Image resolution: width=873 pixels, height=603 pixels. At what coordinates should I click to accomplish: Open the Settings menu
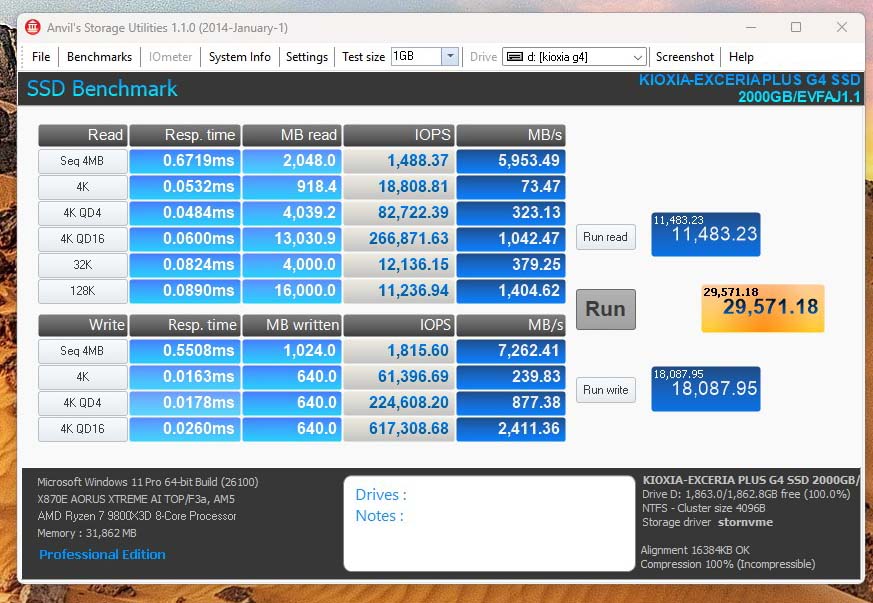tap(307, 57)
